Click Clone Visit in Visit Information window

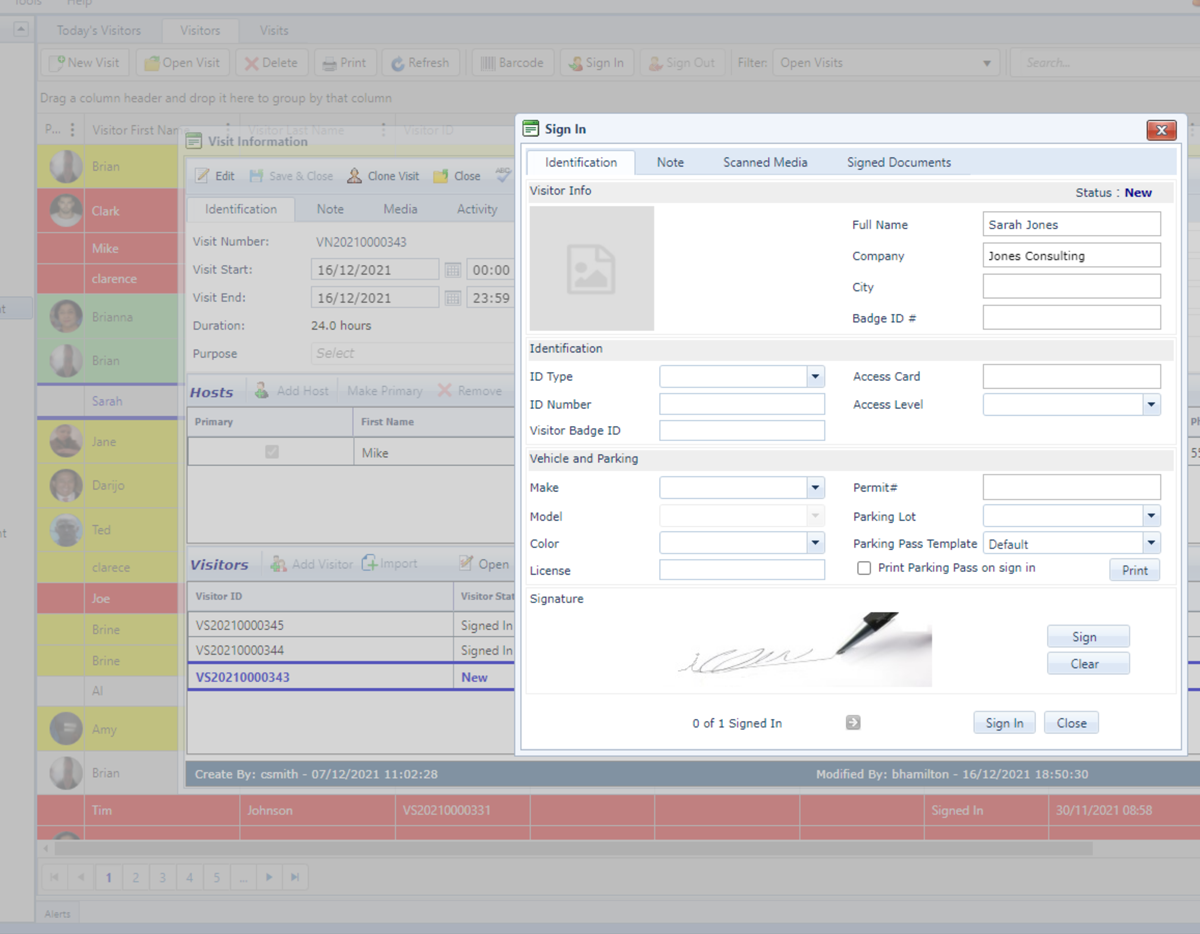coord(383,176)
